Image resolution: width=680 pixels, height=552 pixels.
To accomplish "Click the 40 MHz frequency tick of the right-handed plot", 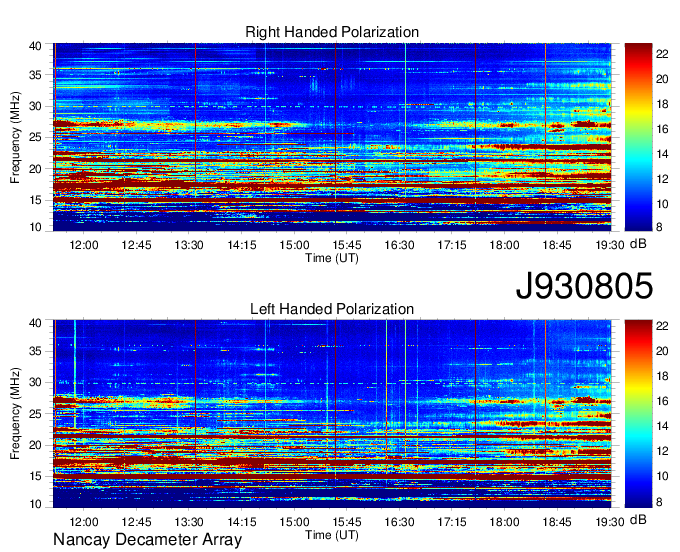I will 35,46.
